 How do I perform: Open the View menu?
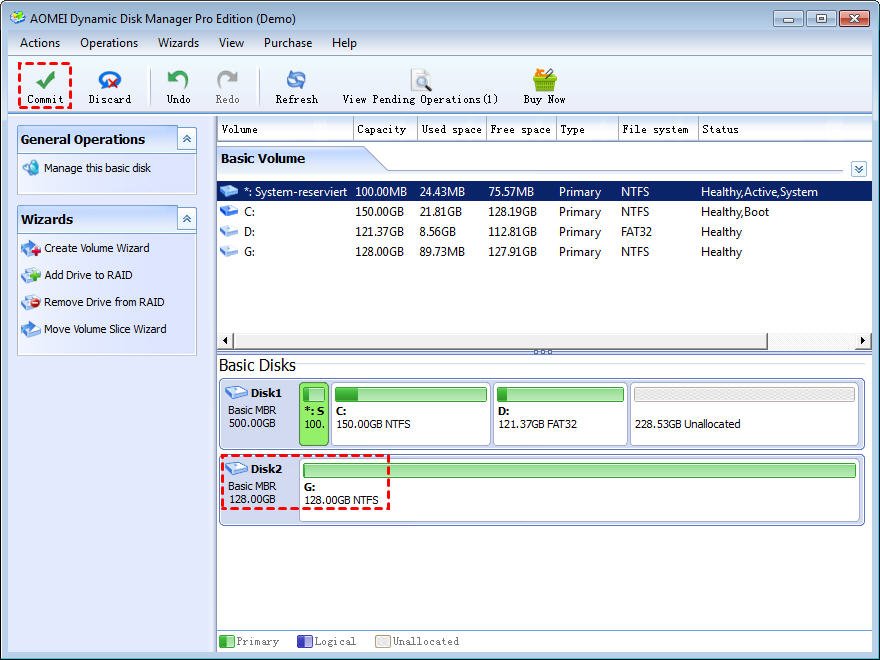coord(231,43)
